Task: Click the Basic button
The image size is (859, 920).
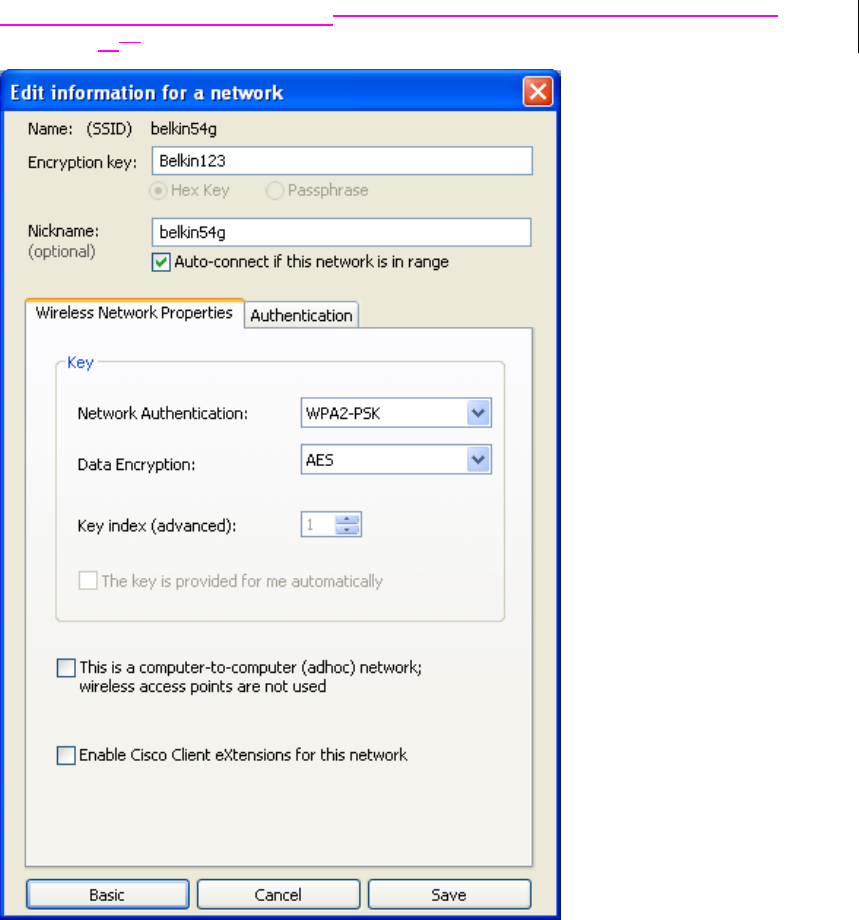Action: pyautogui.click(x=107, y=894)
